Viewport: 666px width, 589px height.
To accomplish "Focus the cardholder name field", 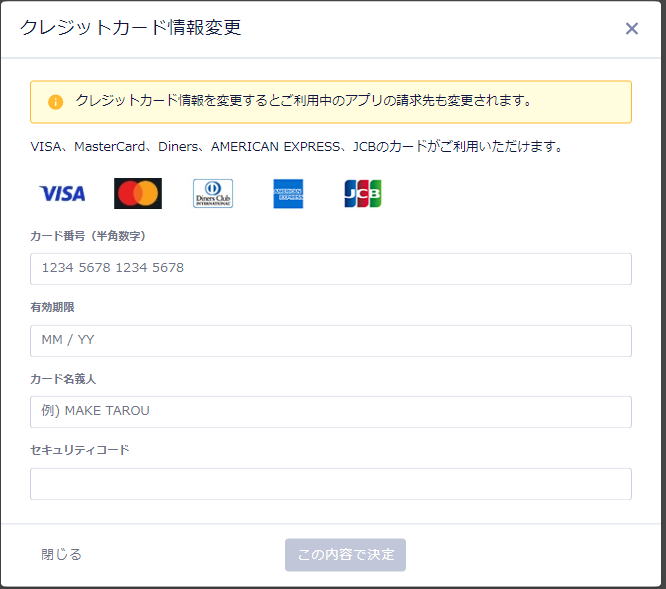I will (331, 412).
